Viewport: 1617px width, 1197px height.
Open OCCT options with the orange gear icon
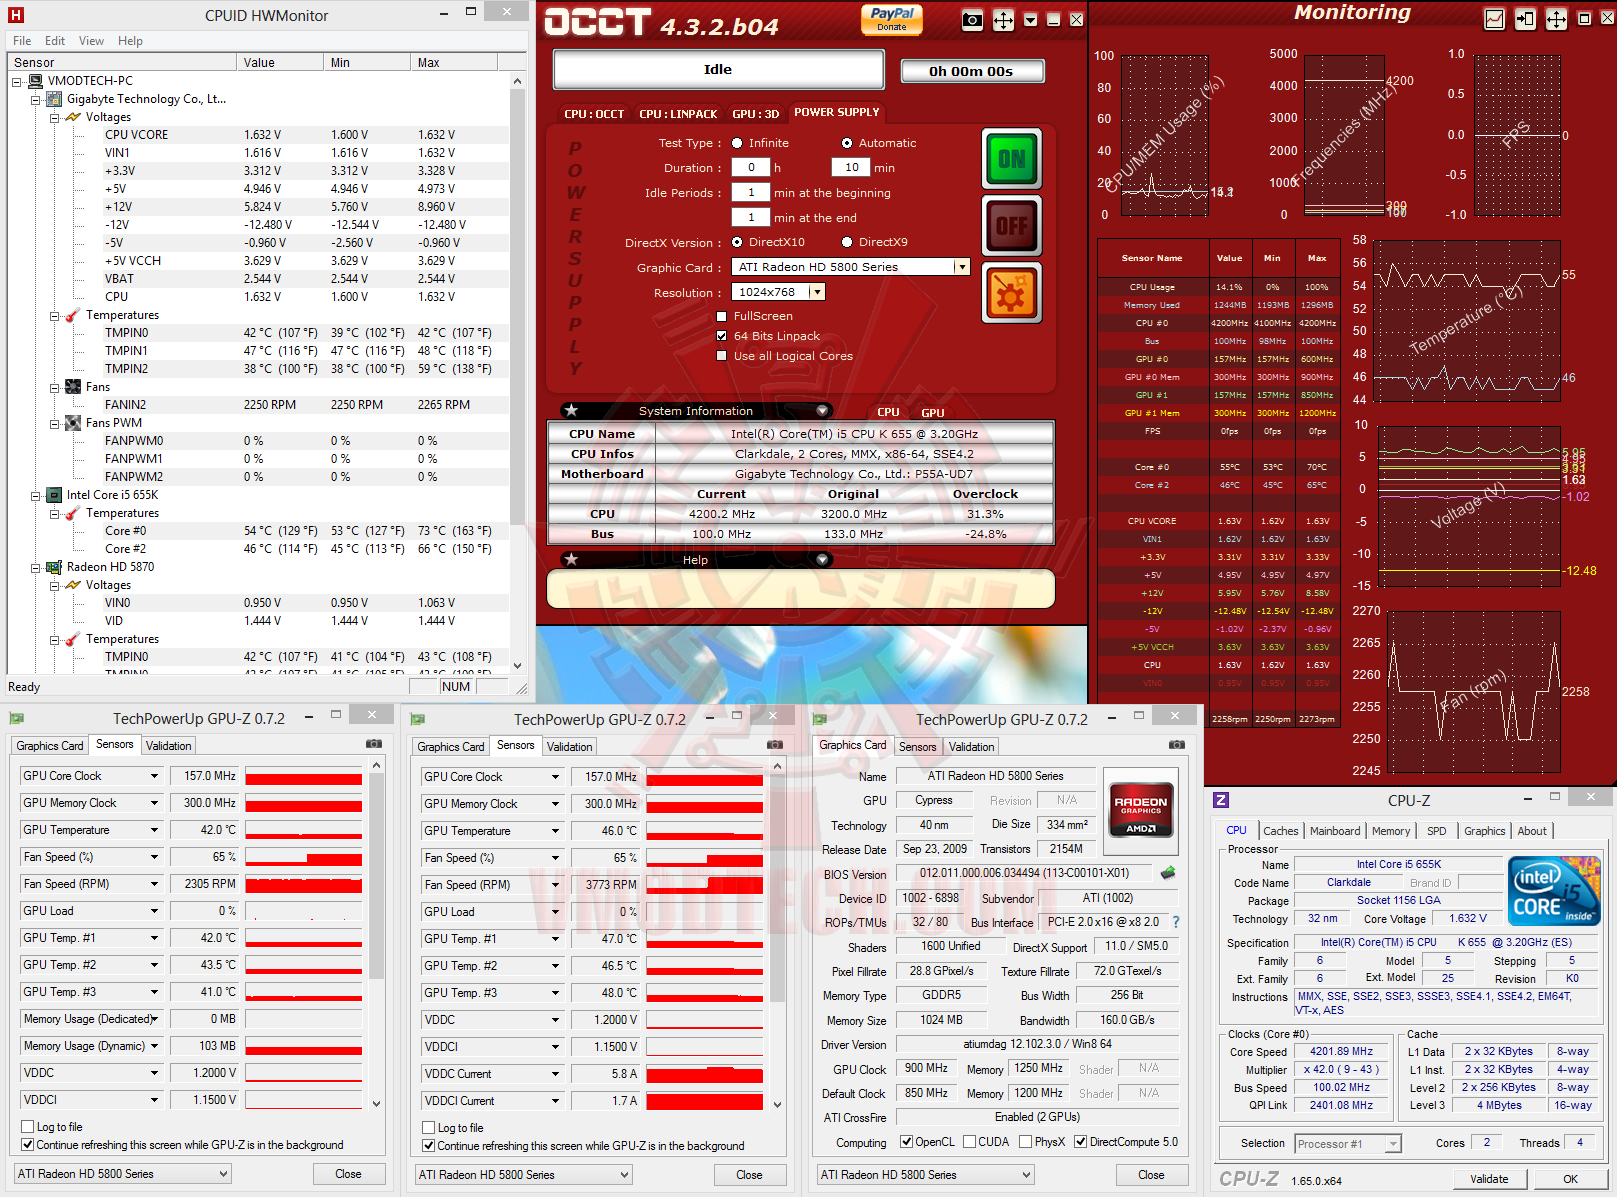[x=1011, y=293]
